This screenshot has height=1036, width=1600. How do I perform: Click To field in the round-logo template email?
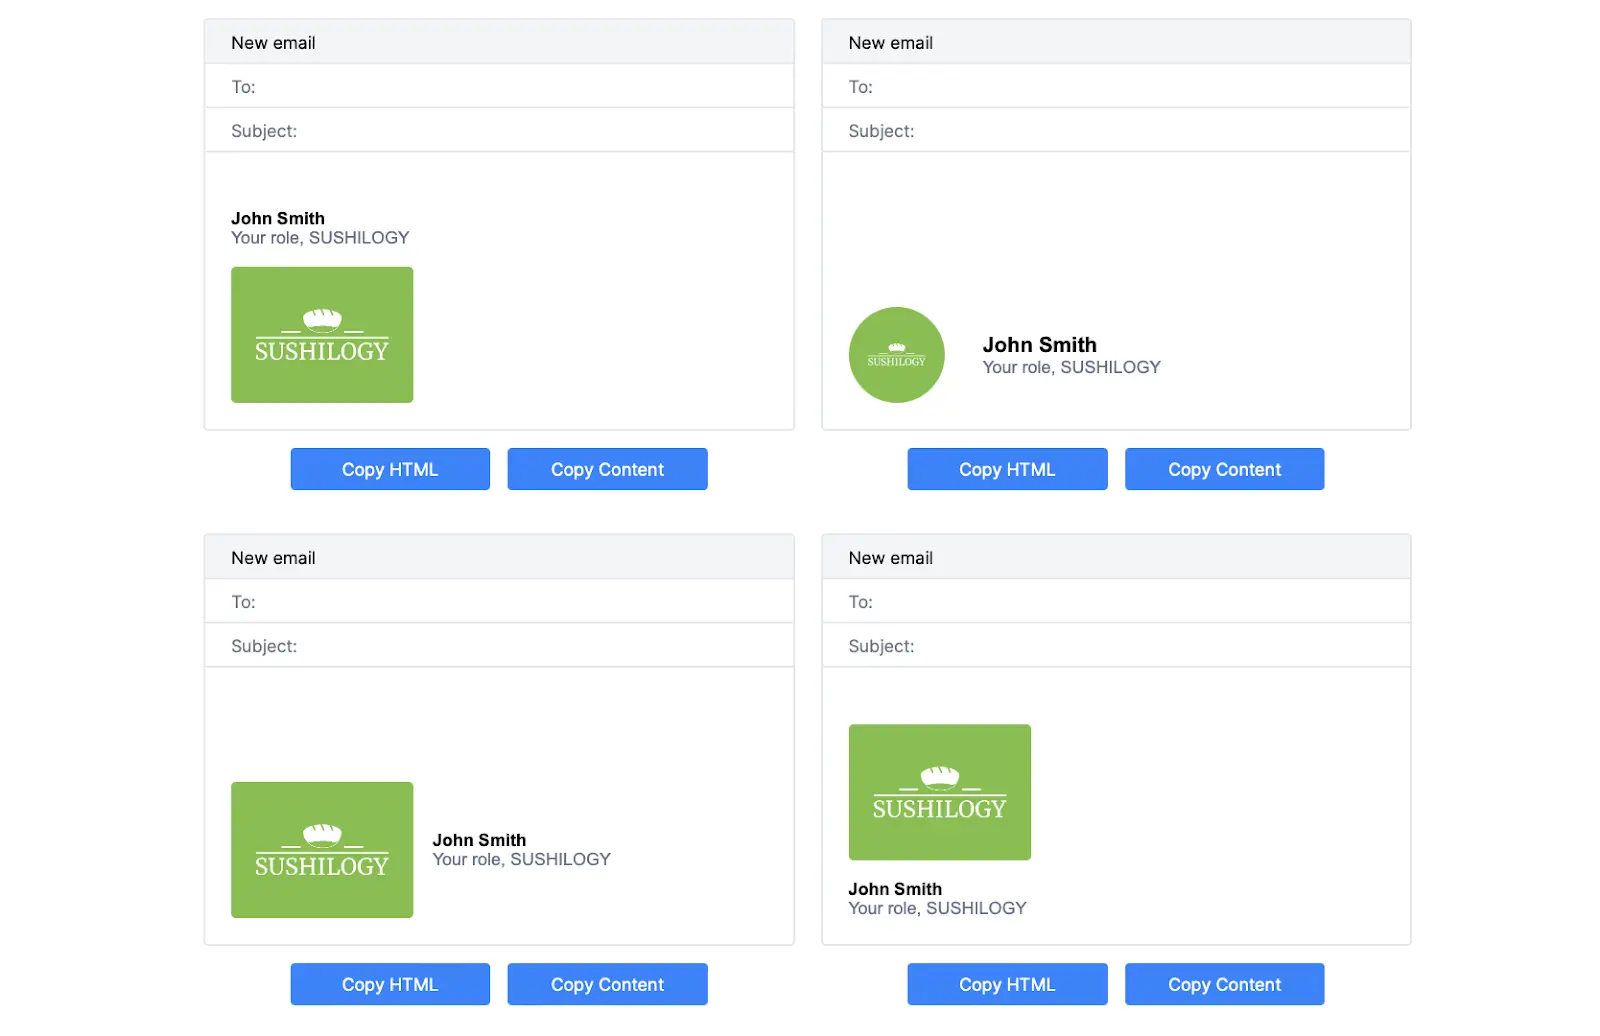[1116, 86]
